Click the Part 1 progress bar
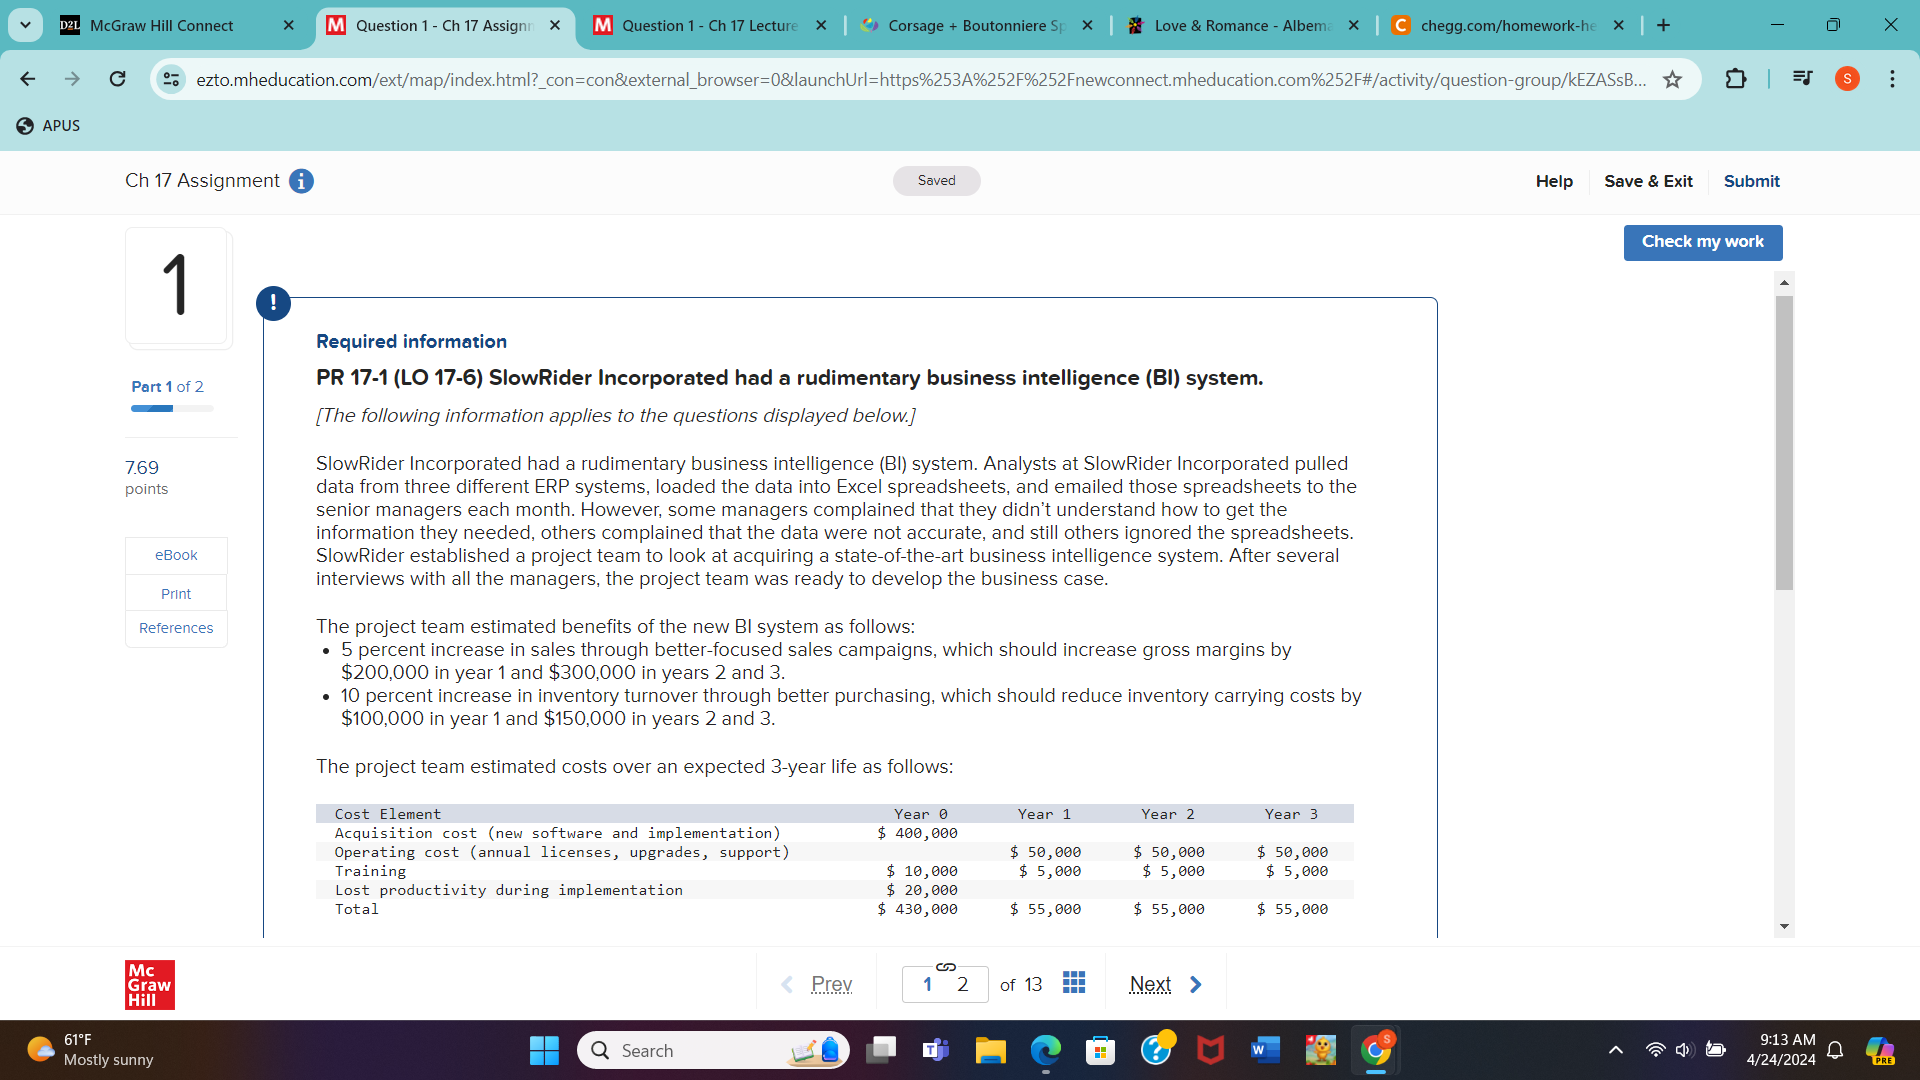This screenshot has width=1920, height=1080. pos(170,408)
